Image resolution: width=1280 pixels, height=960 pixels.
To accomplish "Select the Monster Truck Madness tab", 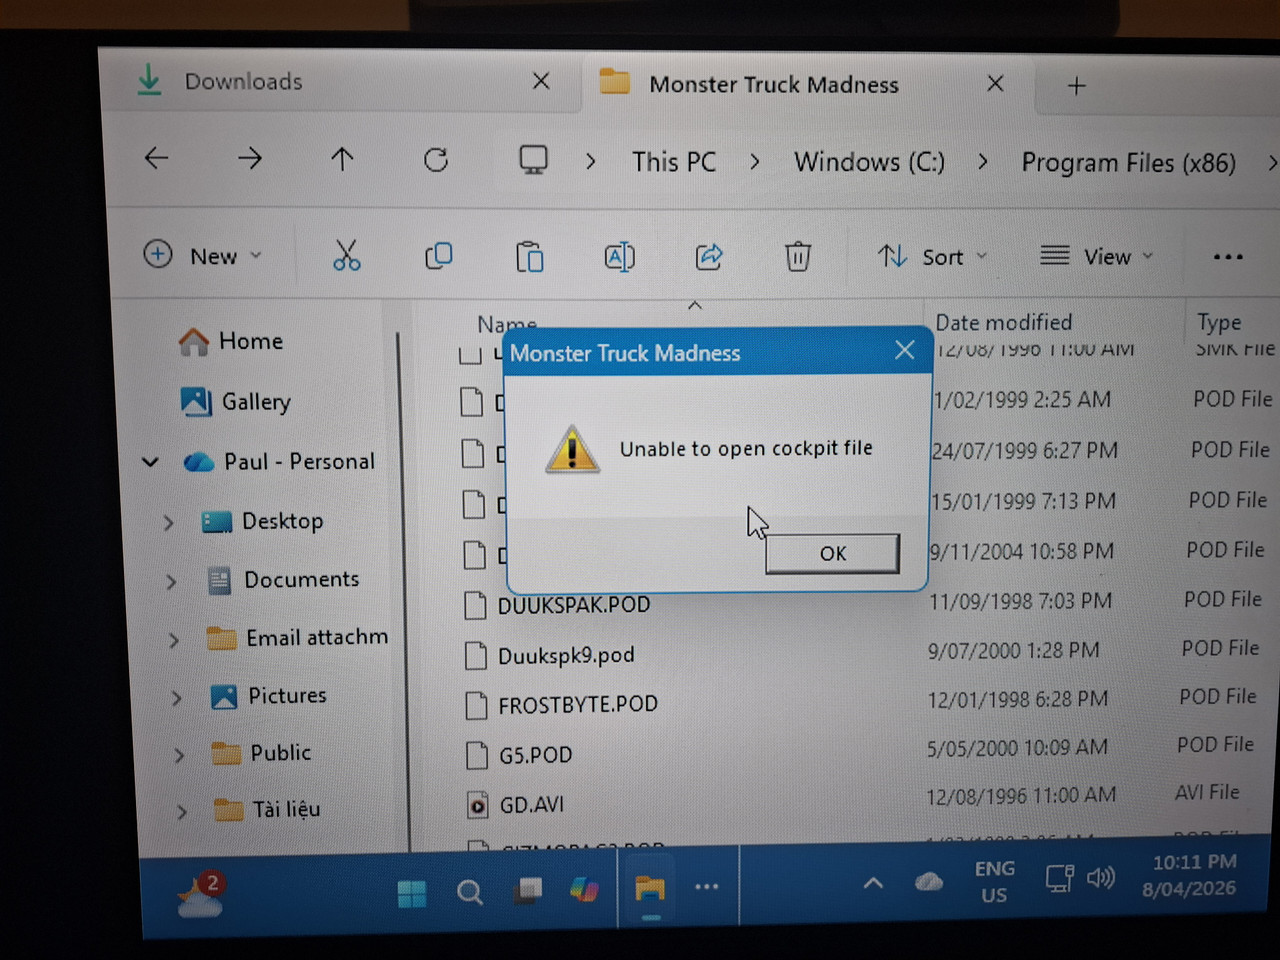I will tap(774, 84).
